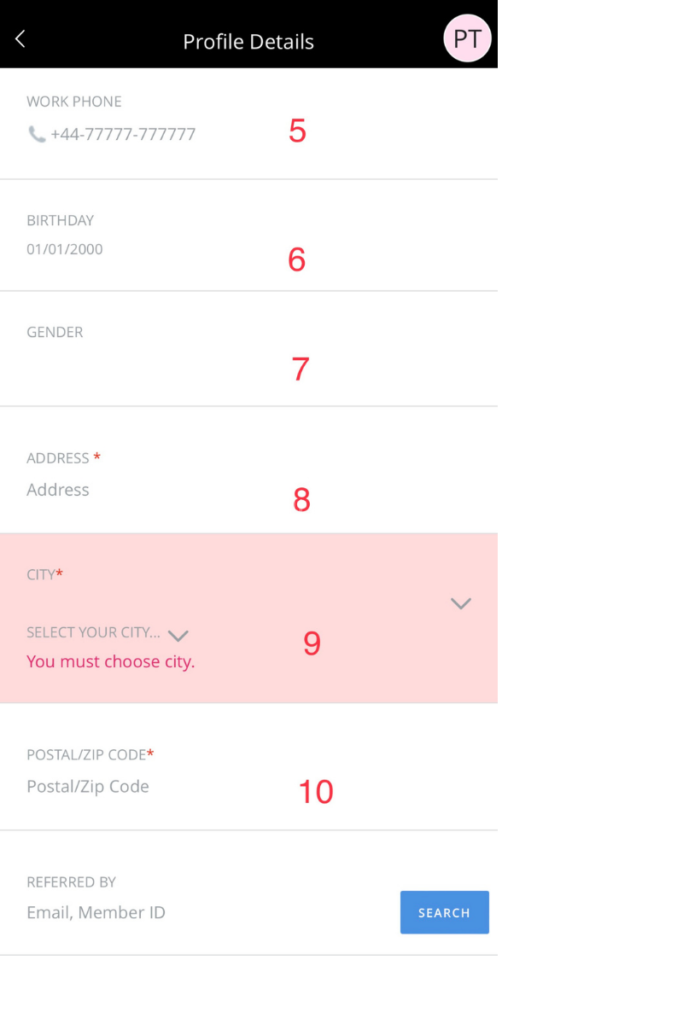
Task: Click the Referred By label
Action: 71,883
